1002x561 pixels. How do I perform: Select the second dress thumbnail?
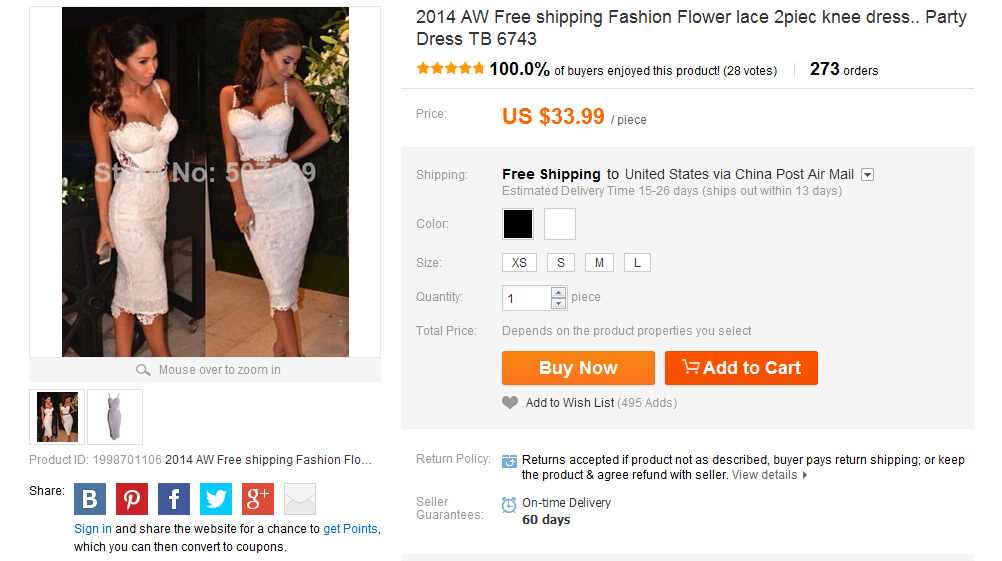click(115, 416)
